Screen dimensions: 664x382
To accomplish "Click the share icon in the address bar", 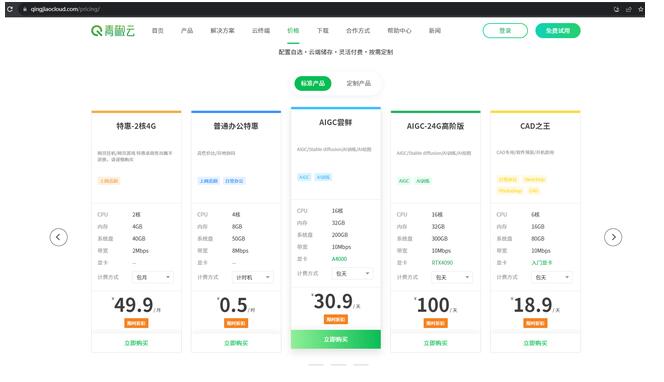I will click(628, 9).
